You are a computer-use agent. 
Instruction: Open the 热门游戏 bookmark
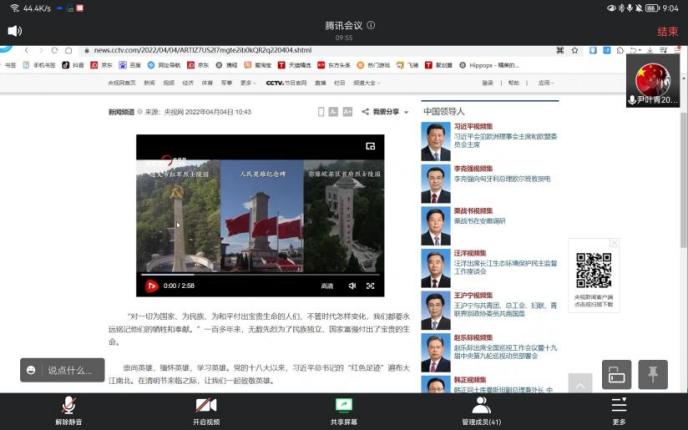pyautogui.click(x=373, y=65)
